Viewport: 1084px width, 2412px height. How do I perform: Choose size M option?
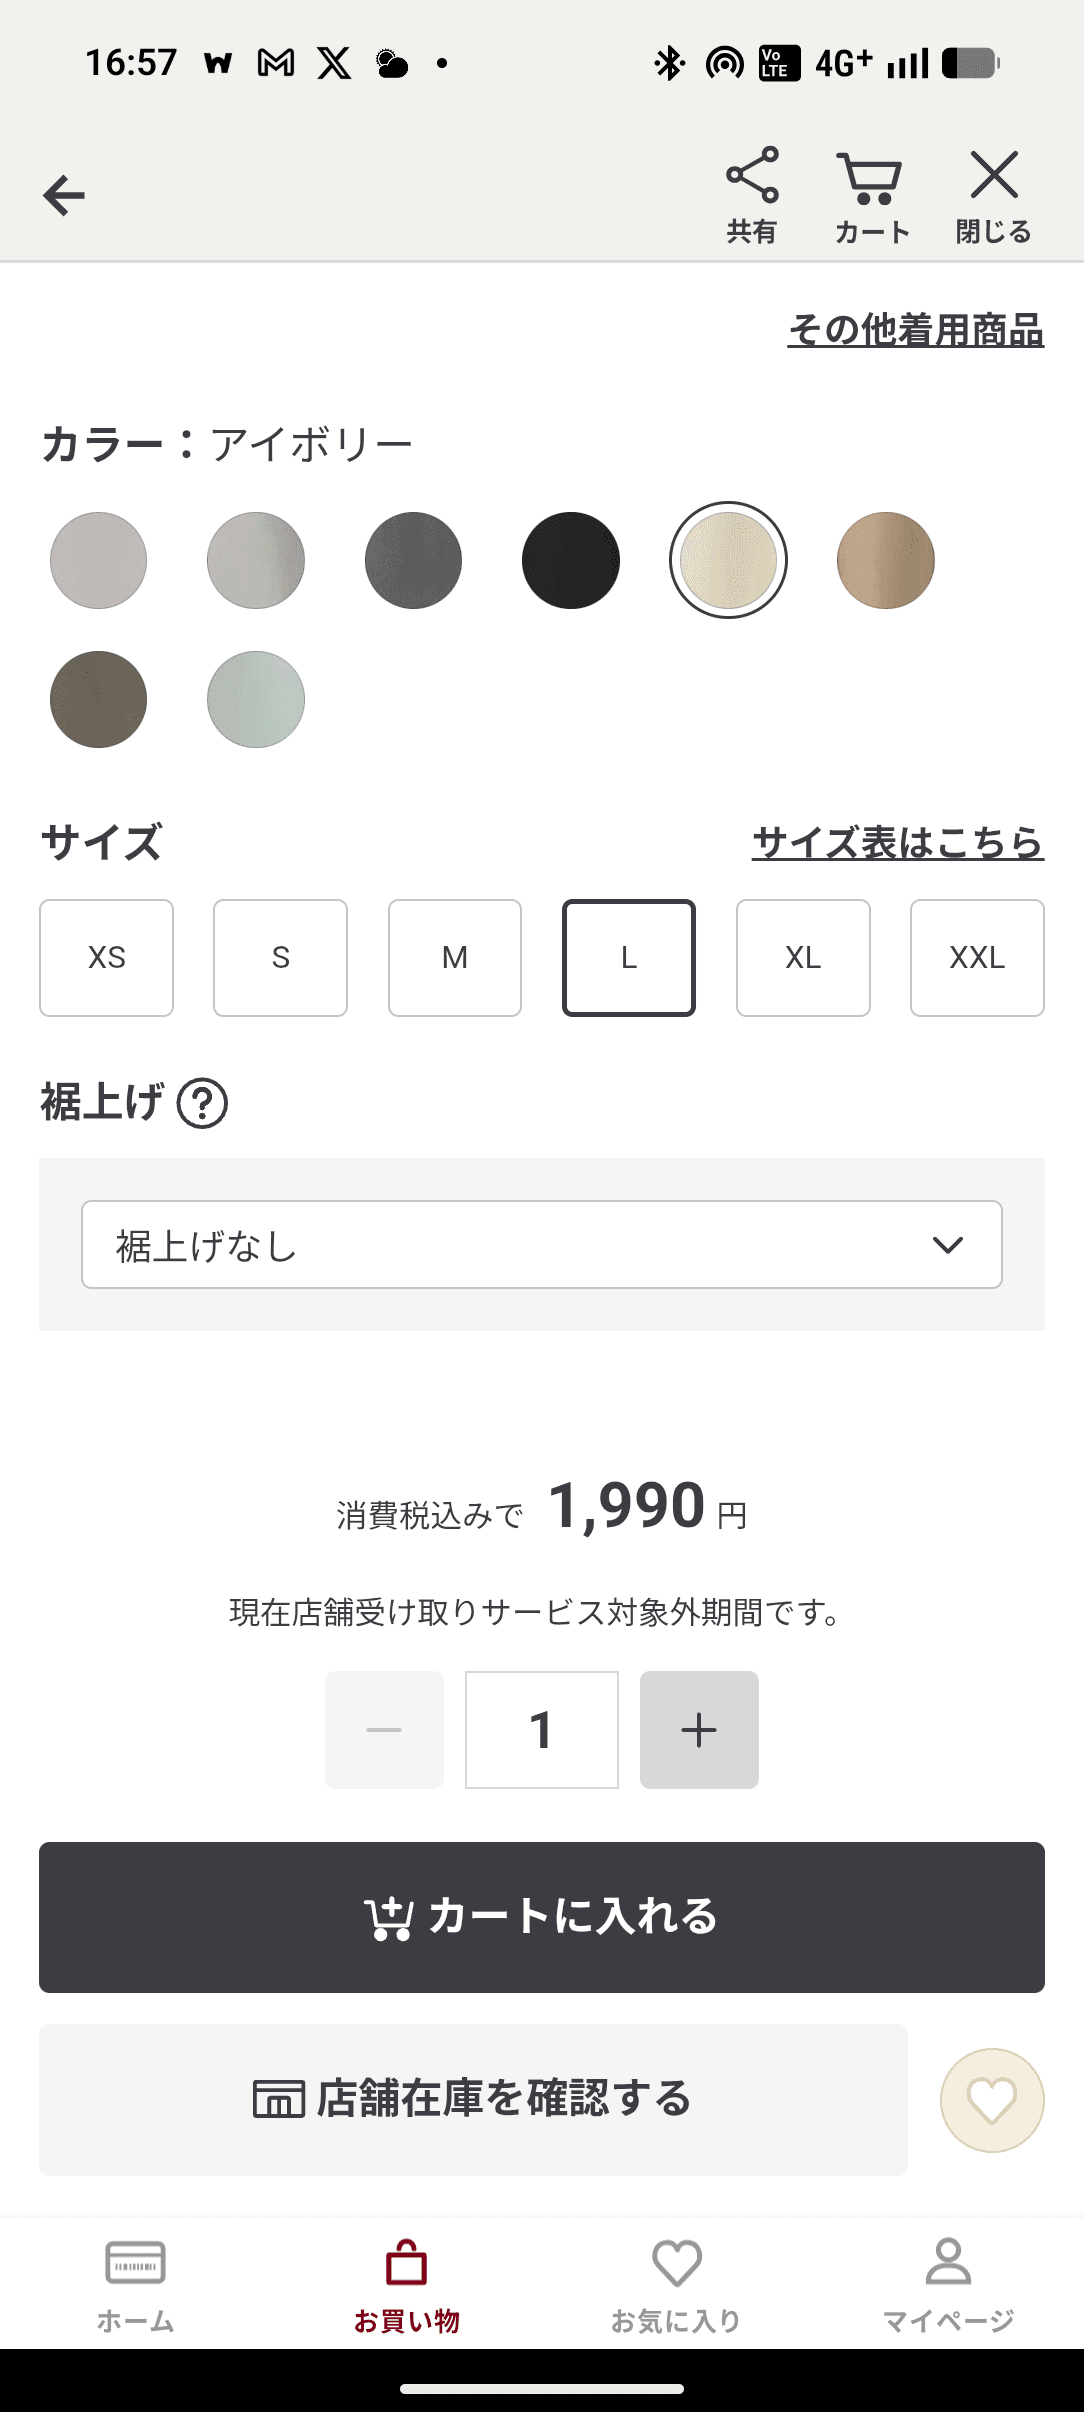(455, 958)
